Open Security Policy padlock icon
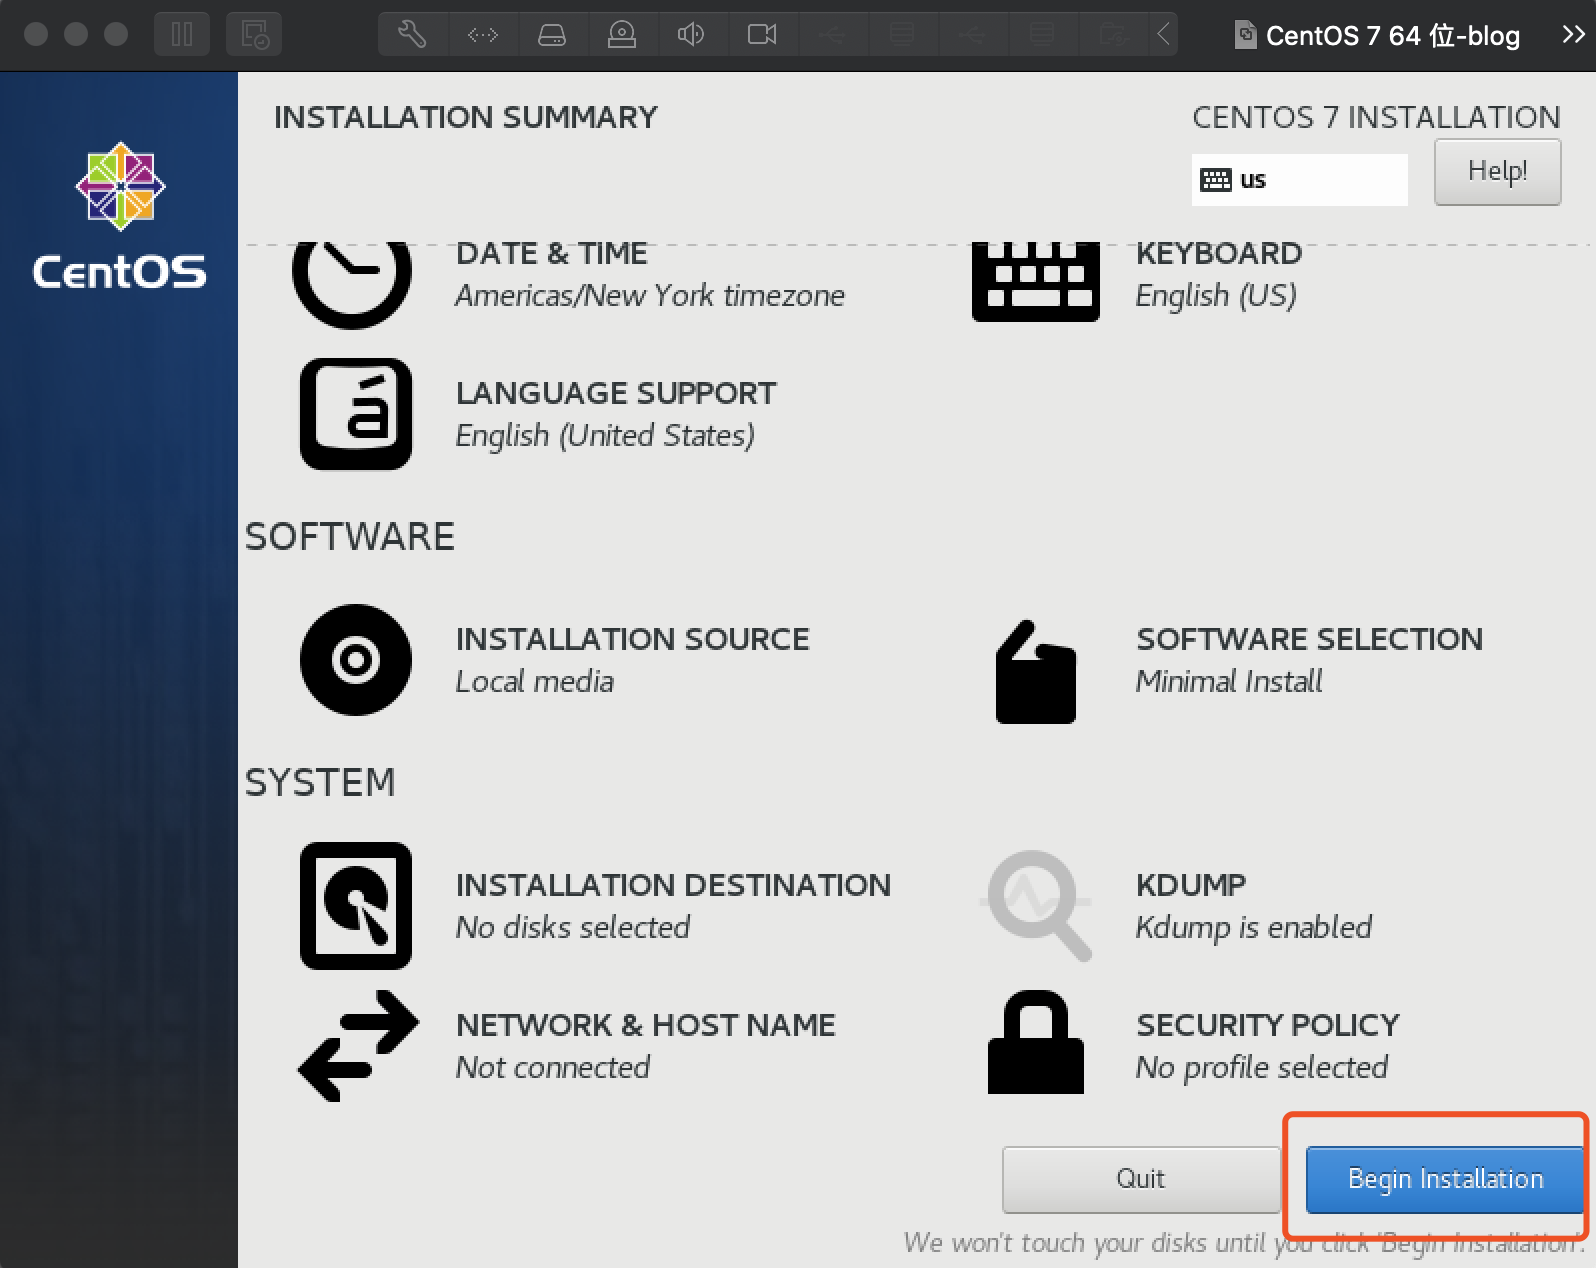This screenshot has height=1268, width=1596. coord(1036,1042)
